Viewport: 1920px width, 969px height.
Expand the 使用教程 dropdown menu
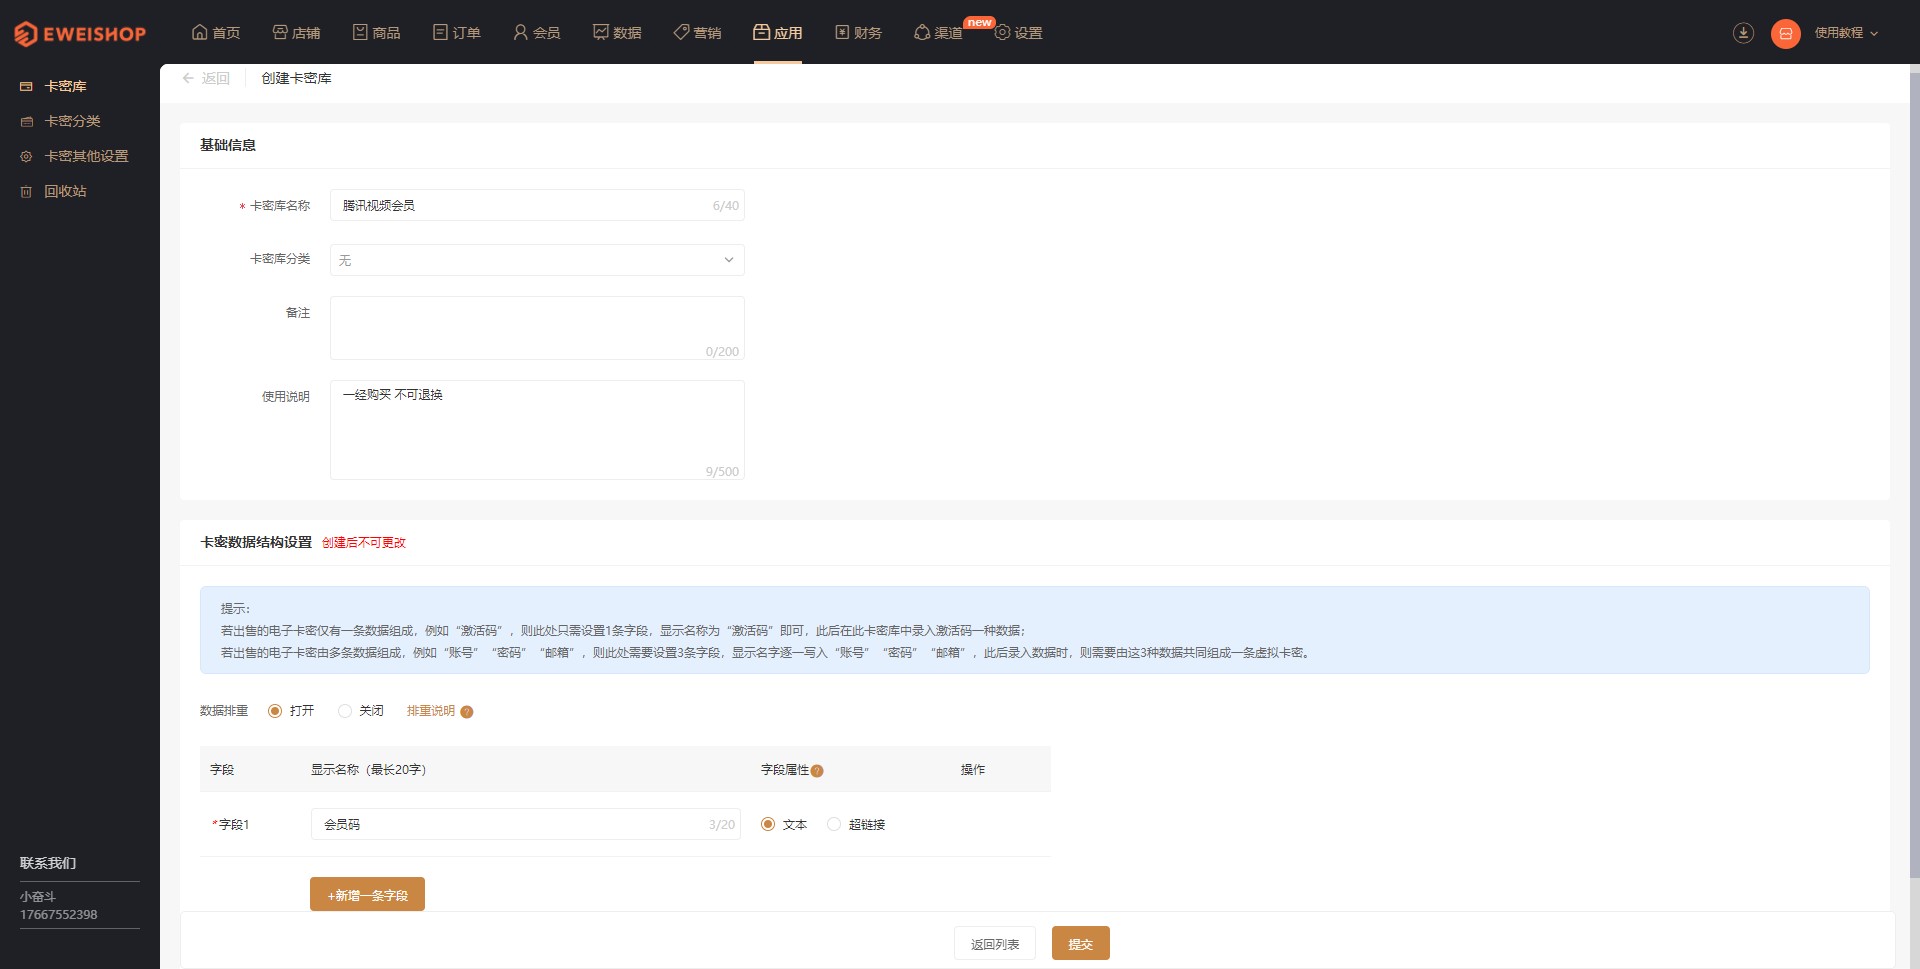click(x=1847, y=33)
